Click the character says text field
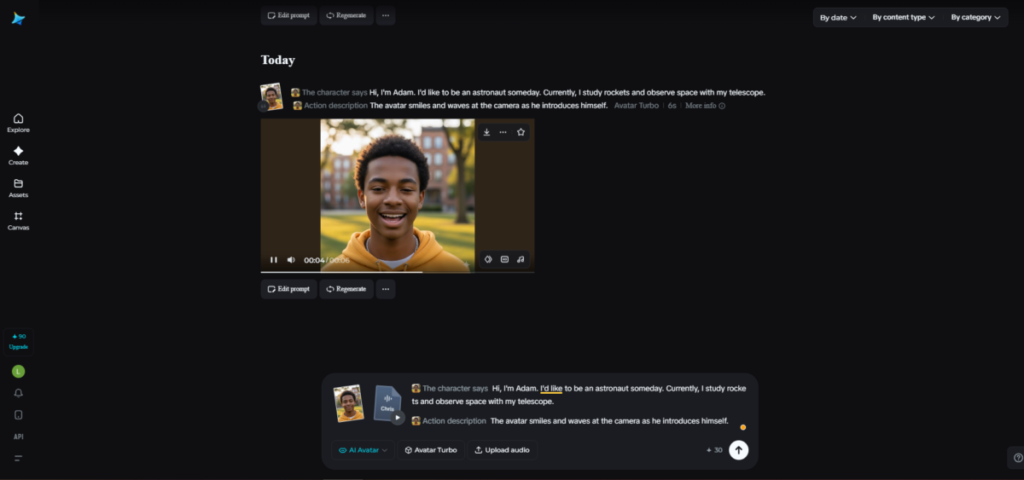The width and height of the screenshot is (1024, 480). point(579,395)
